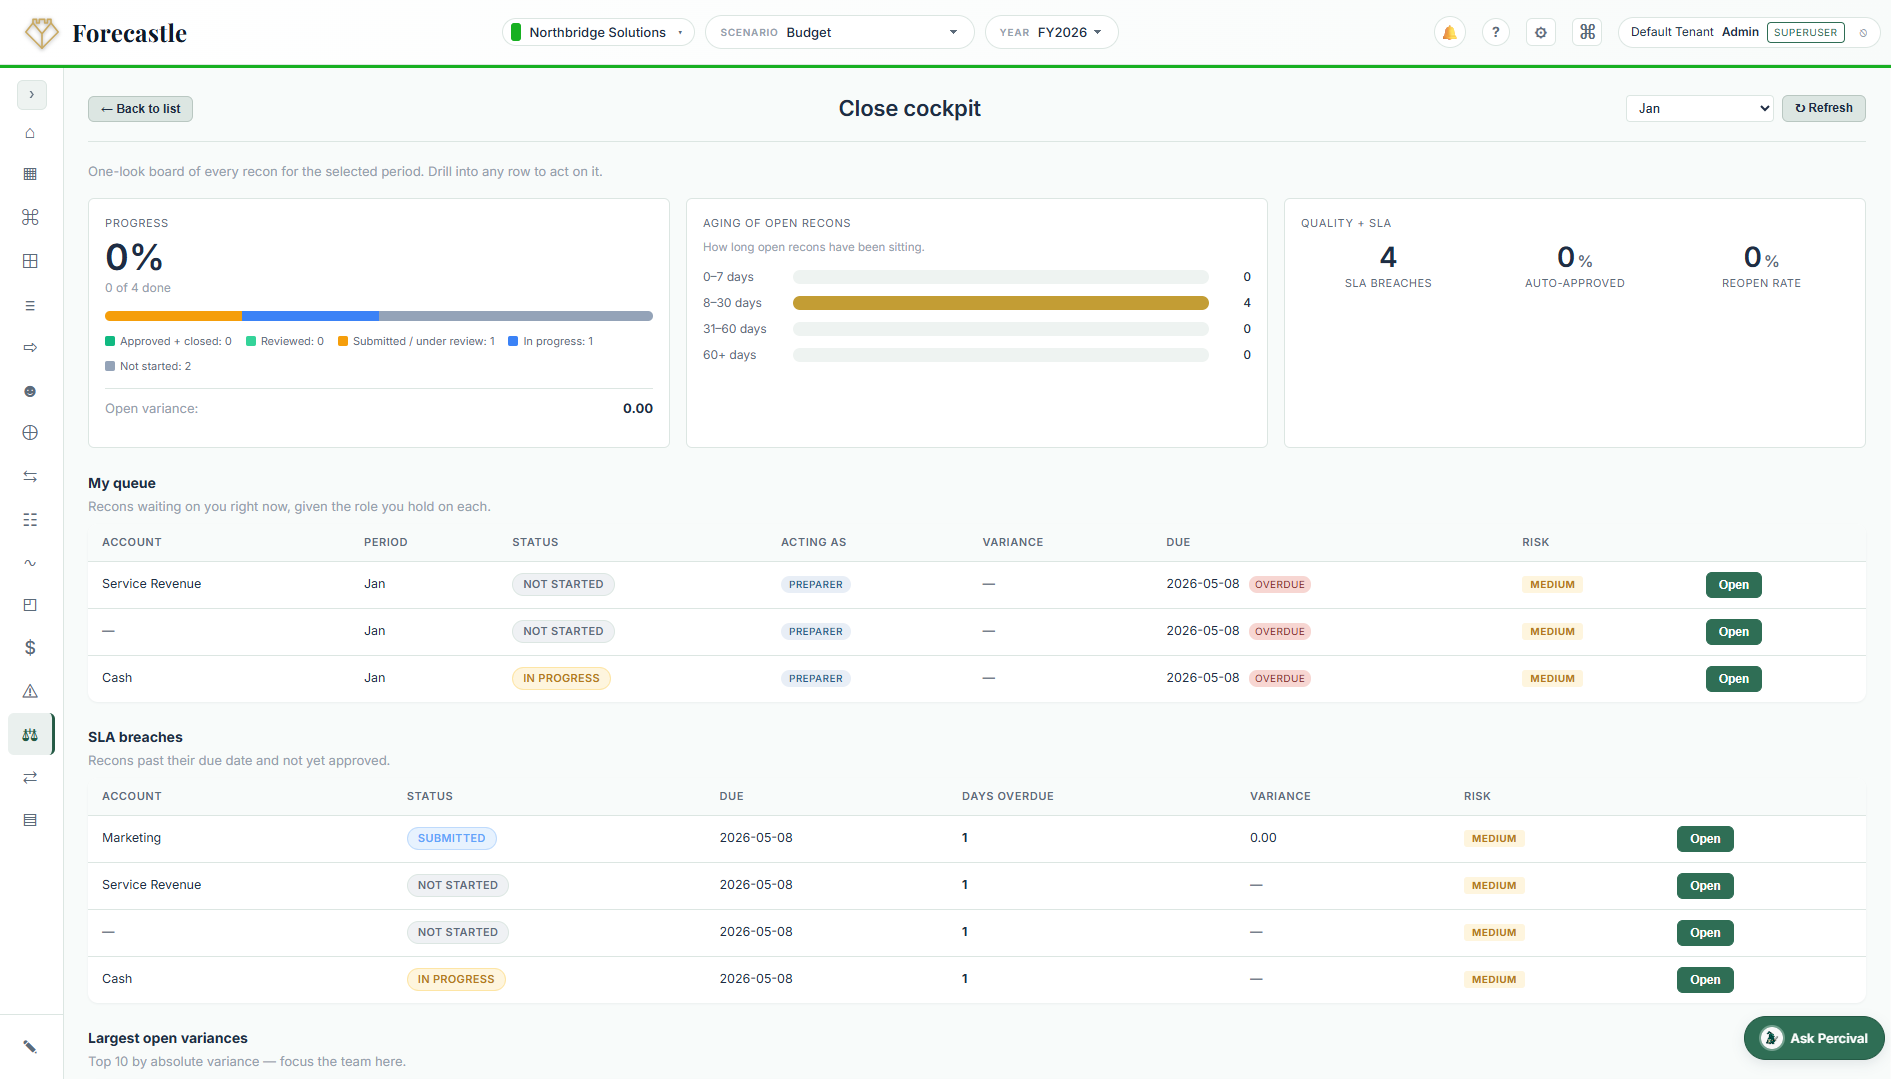Open the Cash SLA breach recon
This screenshot has height=1079, width=1891.
[x=1705, y=980]
